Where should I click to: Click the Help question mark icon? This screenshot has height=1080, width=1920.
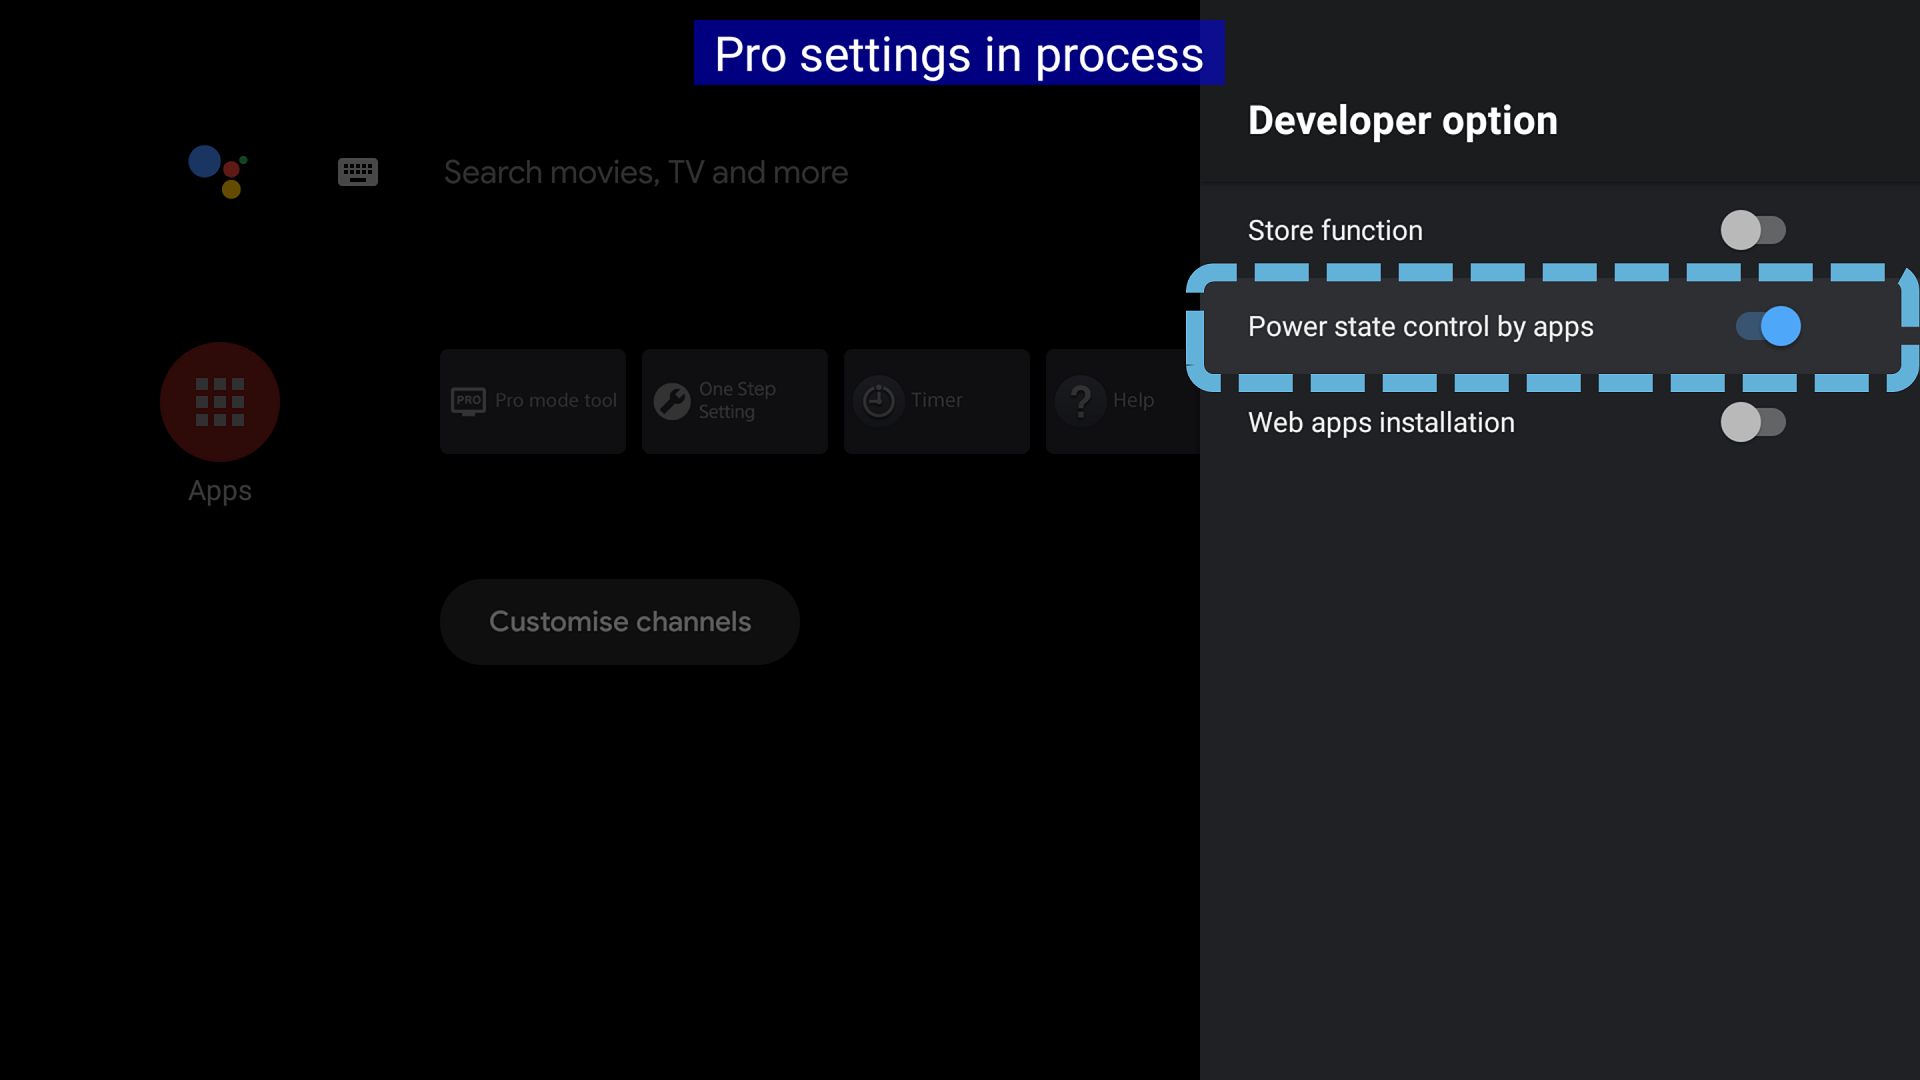pyautogui.click(x=1081, y=401)
